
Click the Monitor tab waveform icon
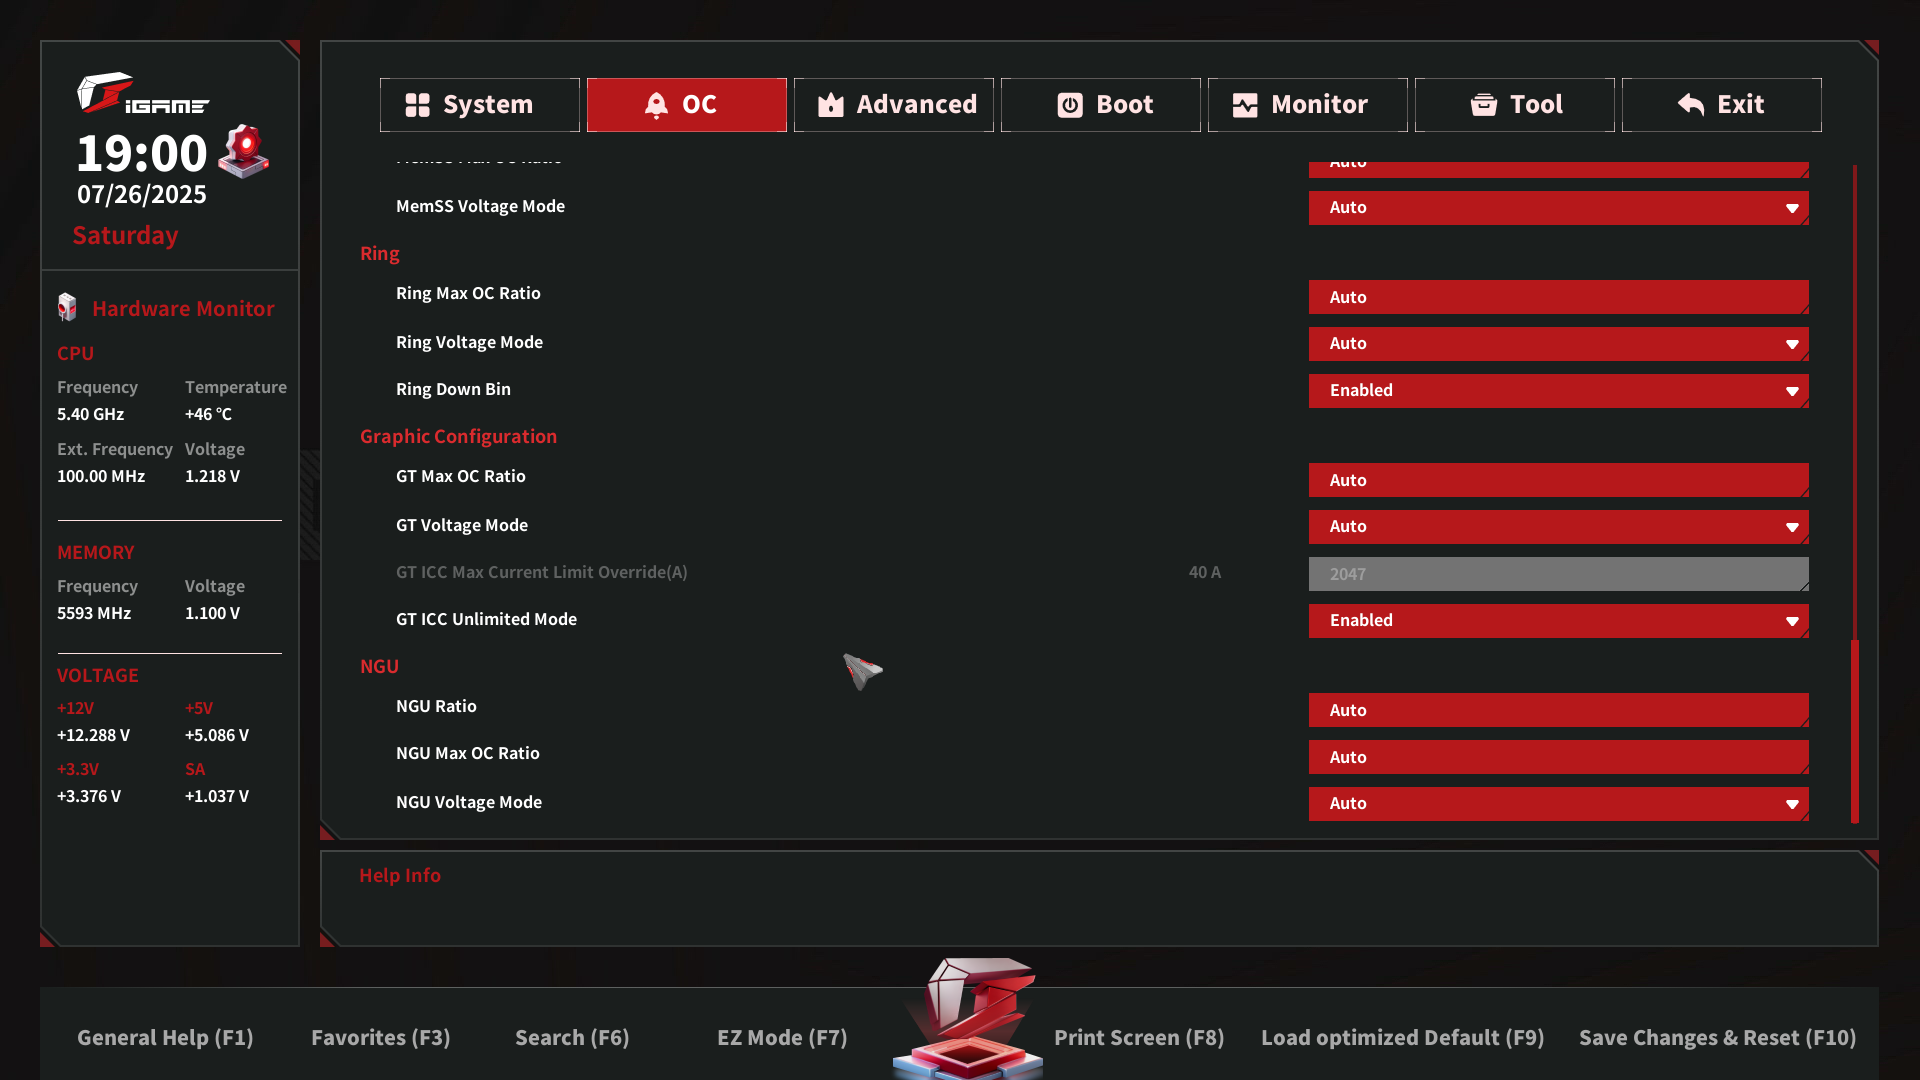point(1245,105)
